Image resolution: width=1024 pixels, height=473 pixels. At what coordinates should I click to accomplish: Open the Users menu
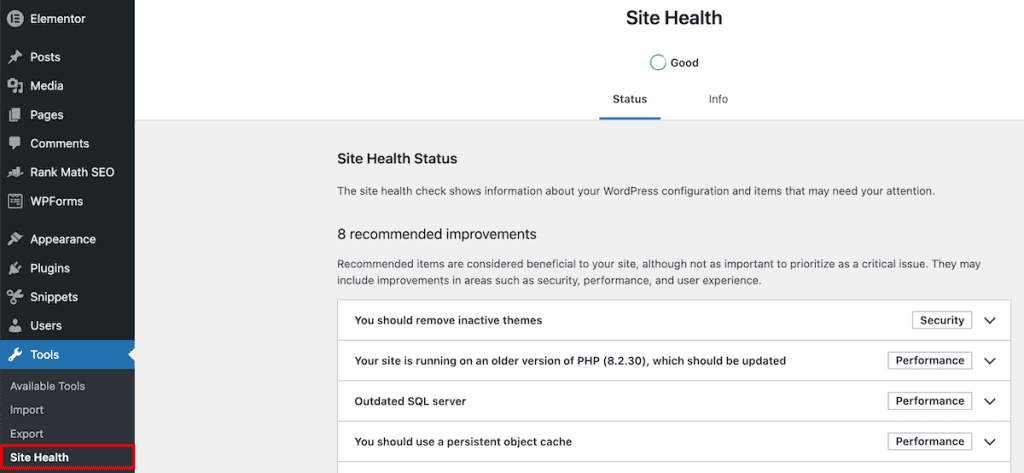pos(67,325)
